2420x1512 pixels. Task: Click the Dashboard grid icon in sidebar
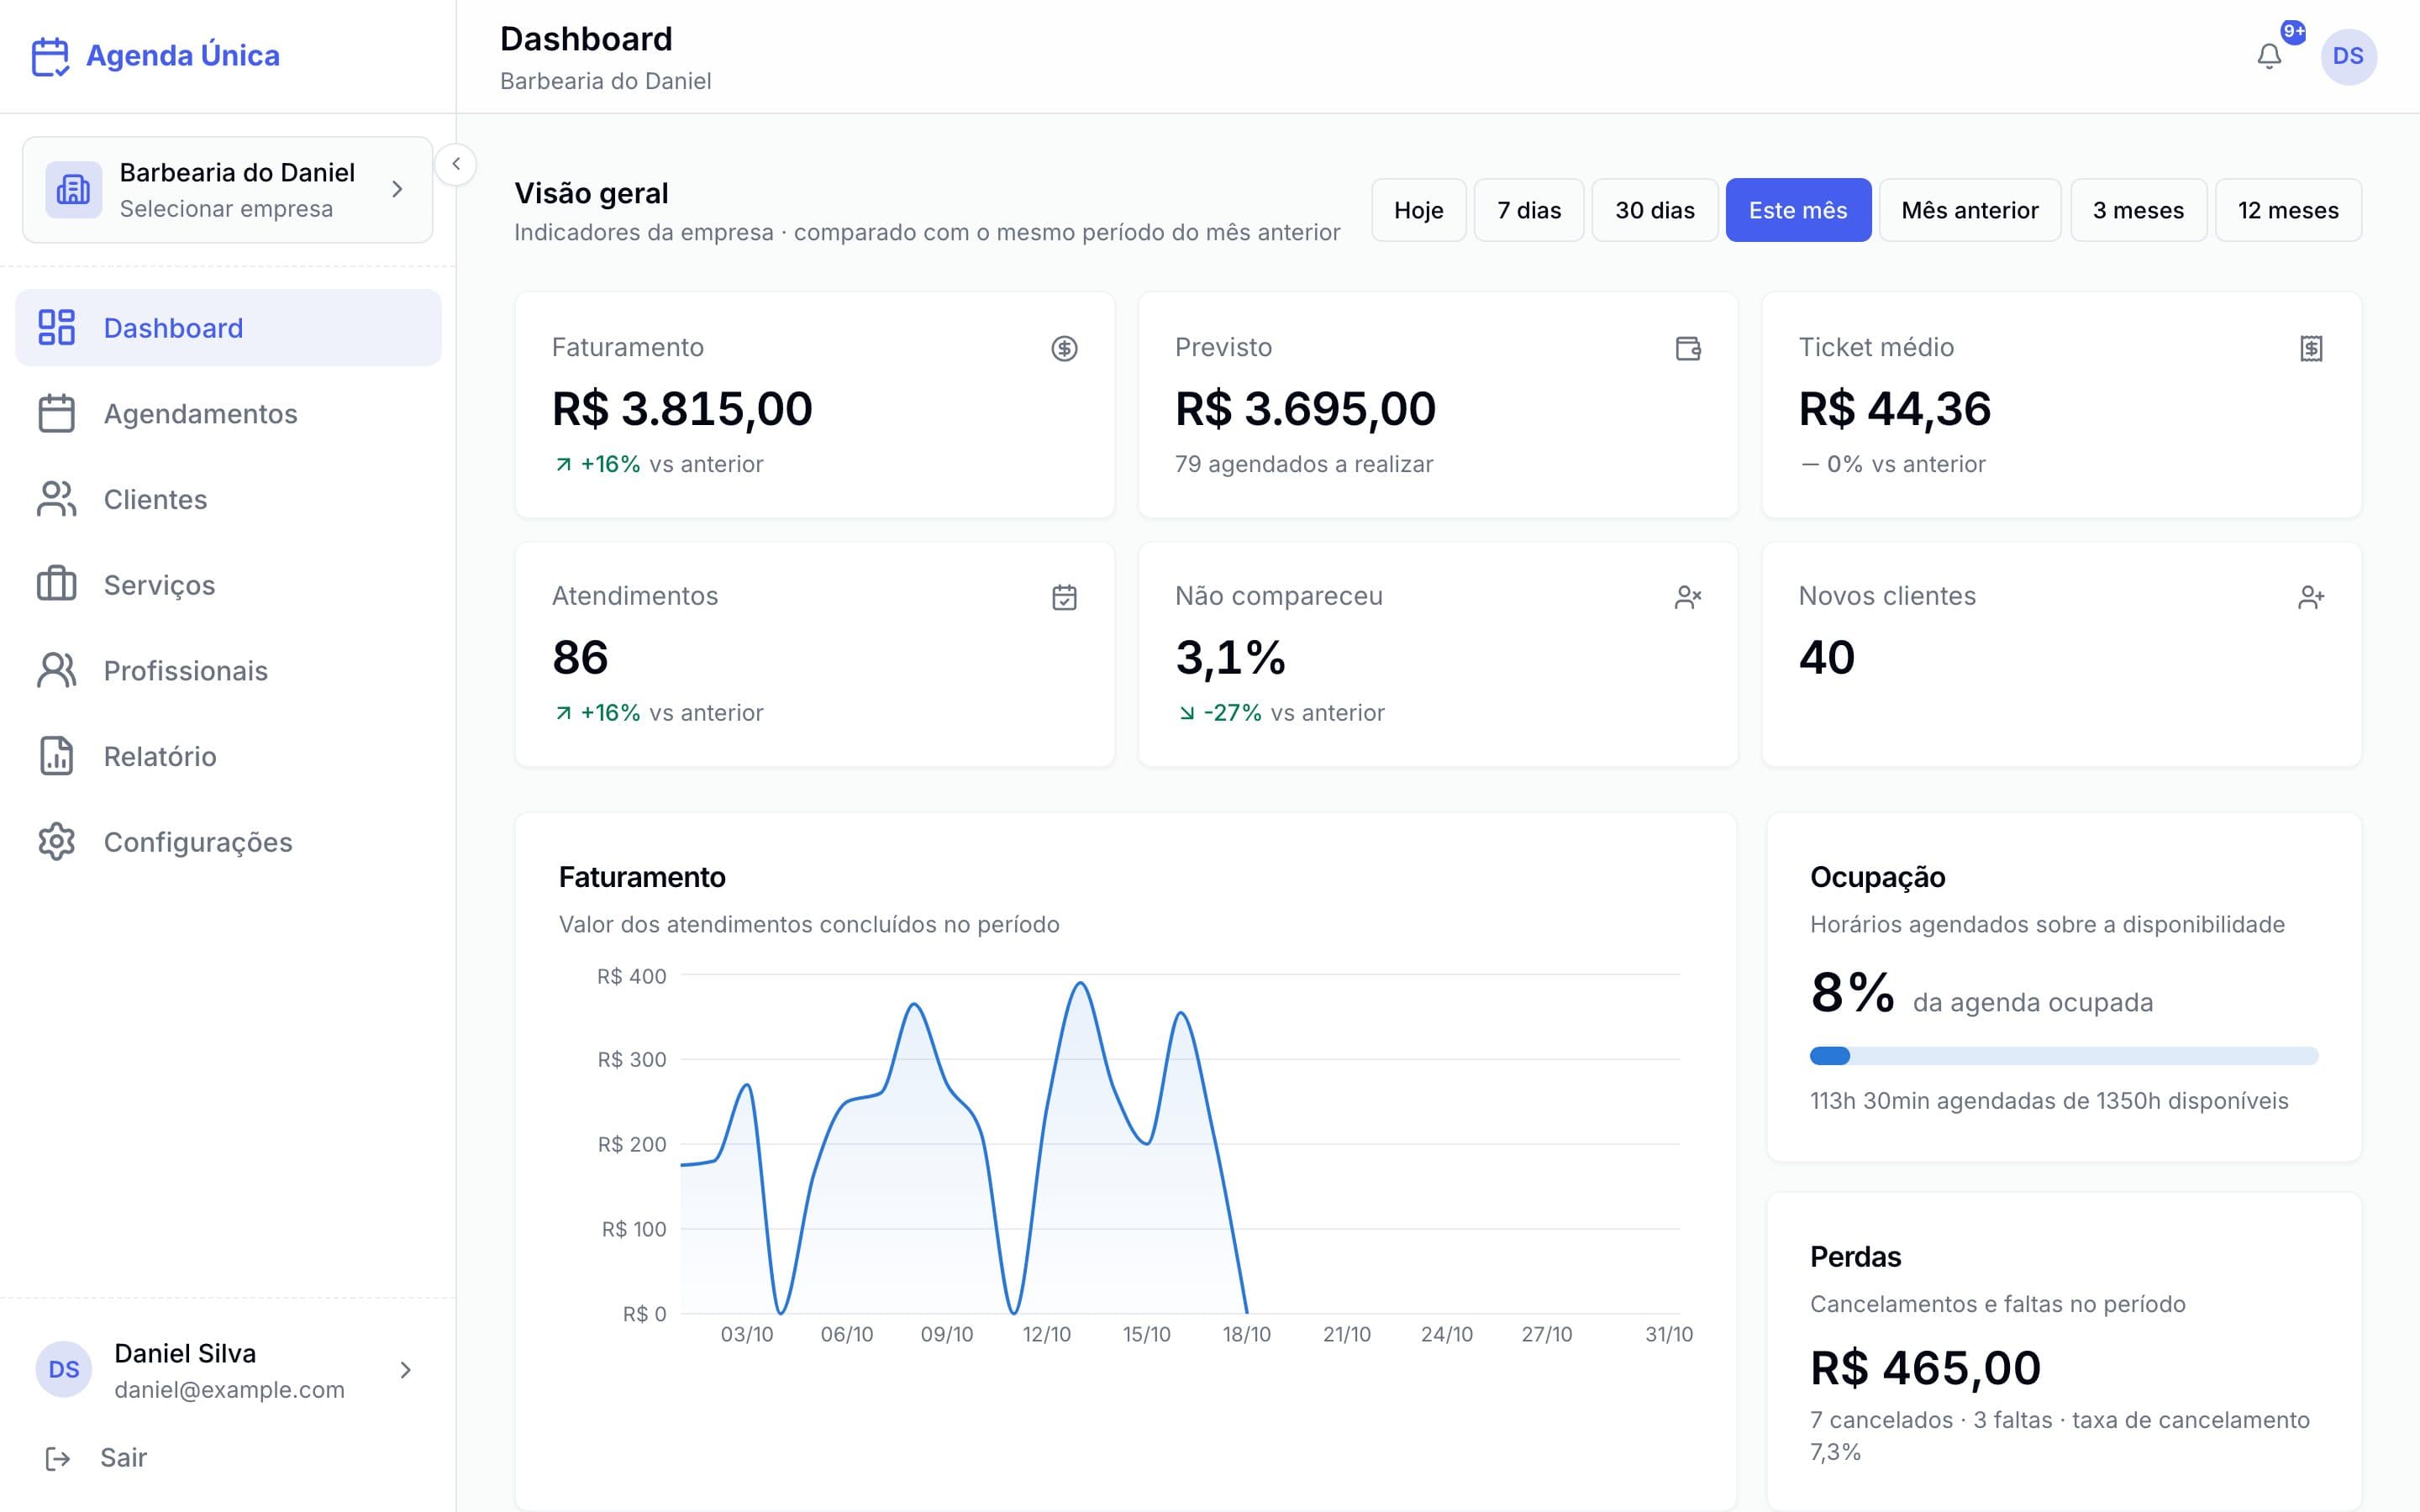pos(56,327)
